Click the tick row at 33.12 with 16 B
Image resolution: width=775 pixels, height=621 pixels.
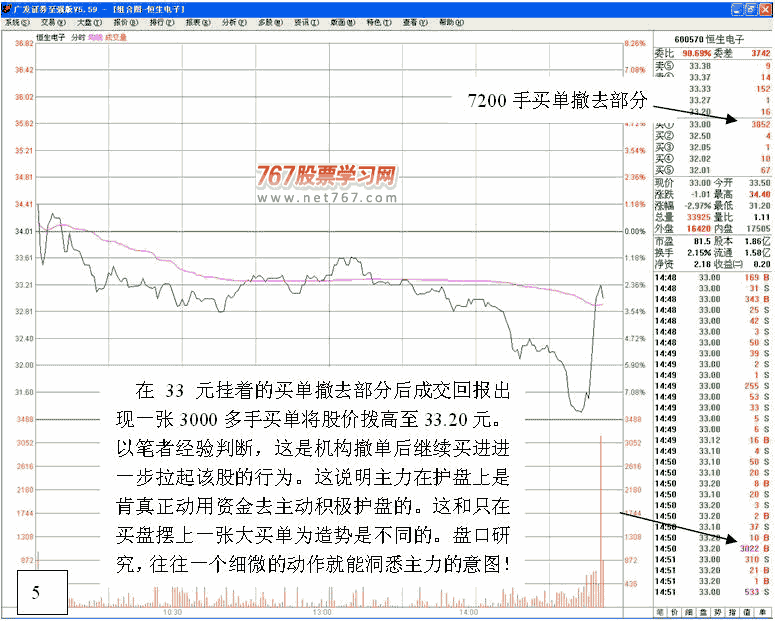tap(712, 441)
